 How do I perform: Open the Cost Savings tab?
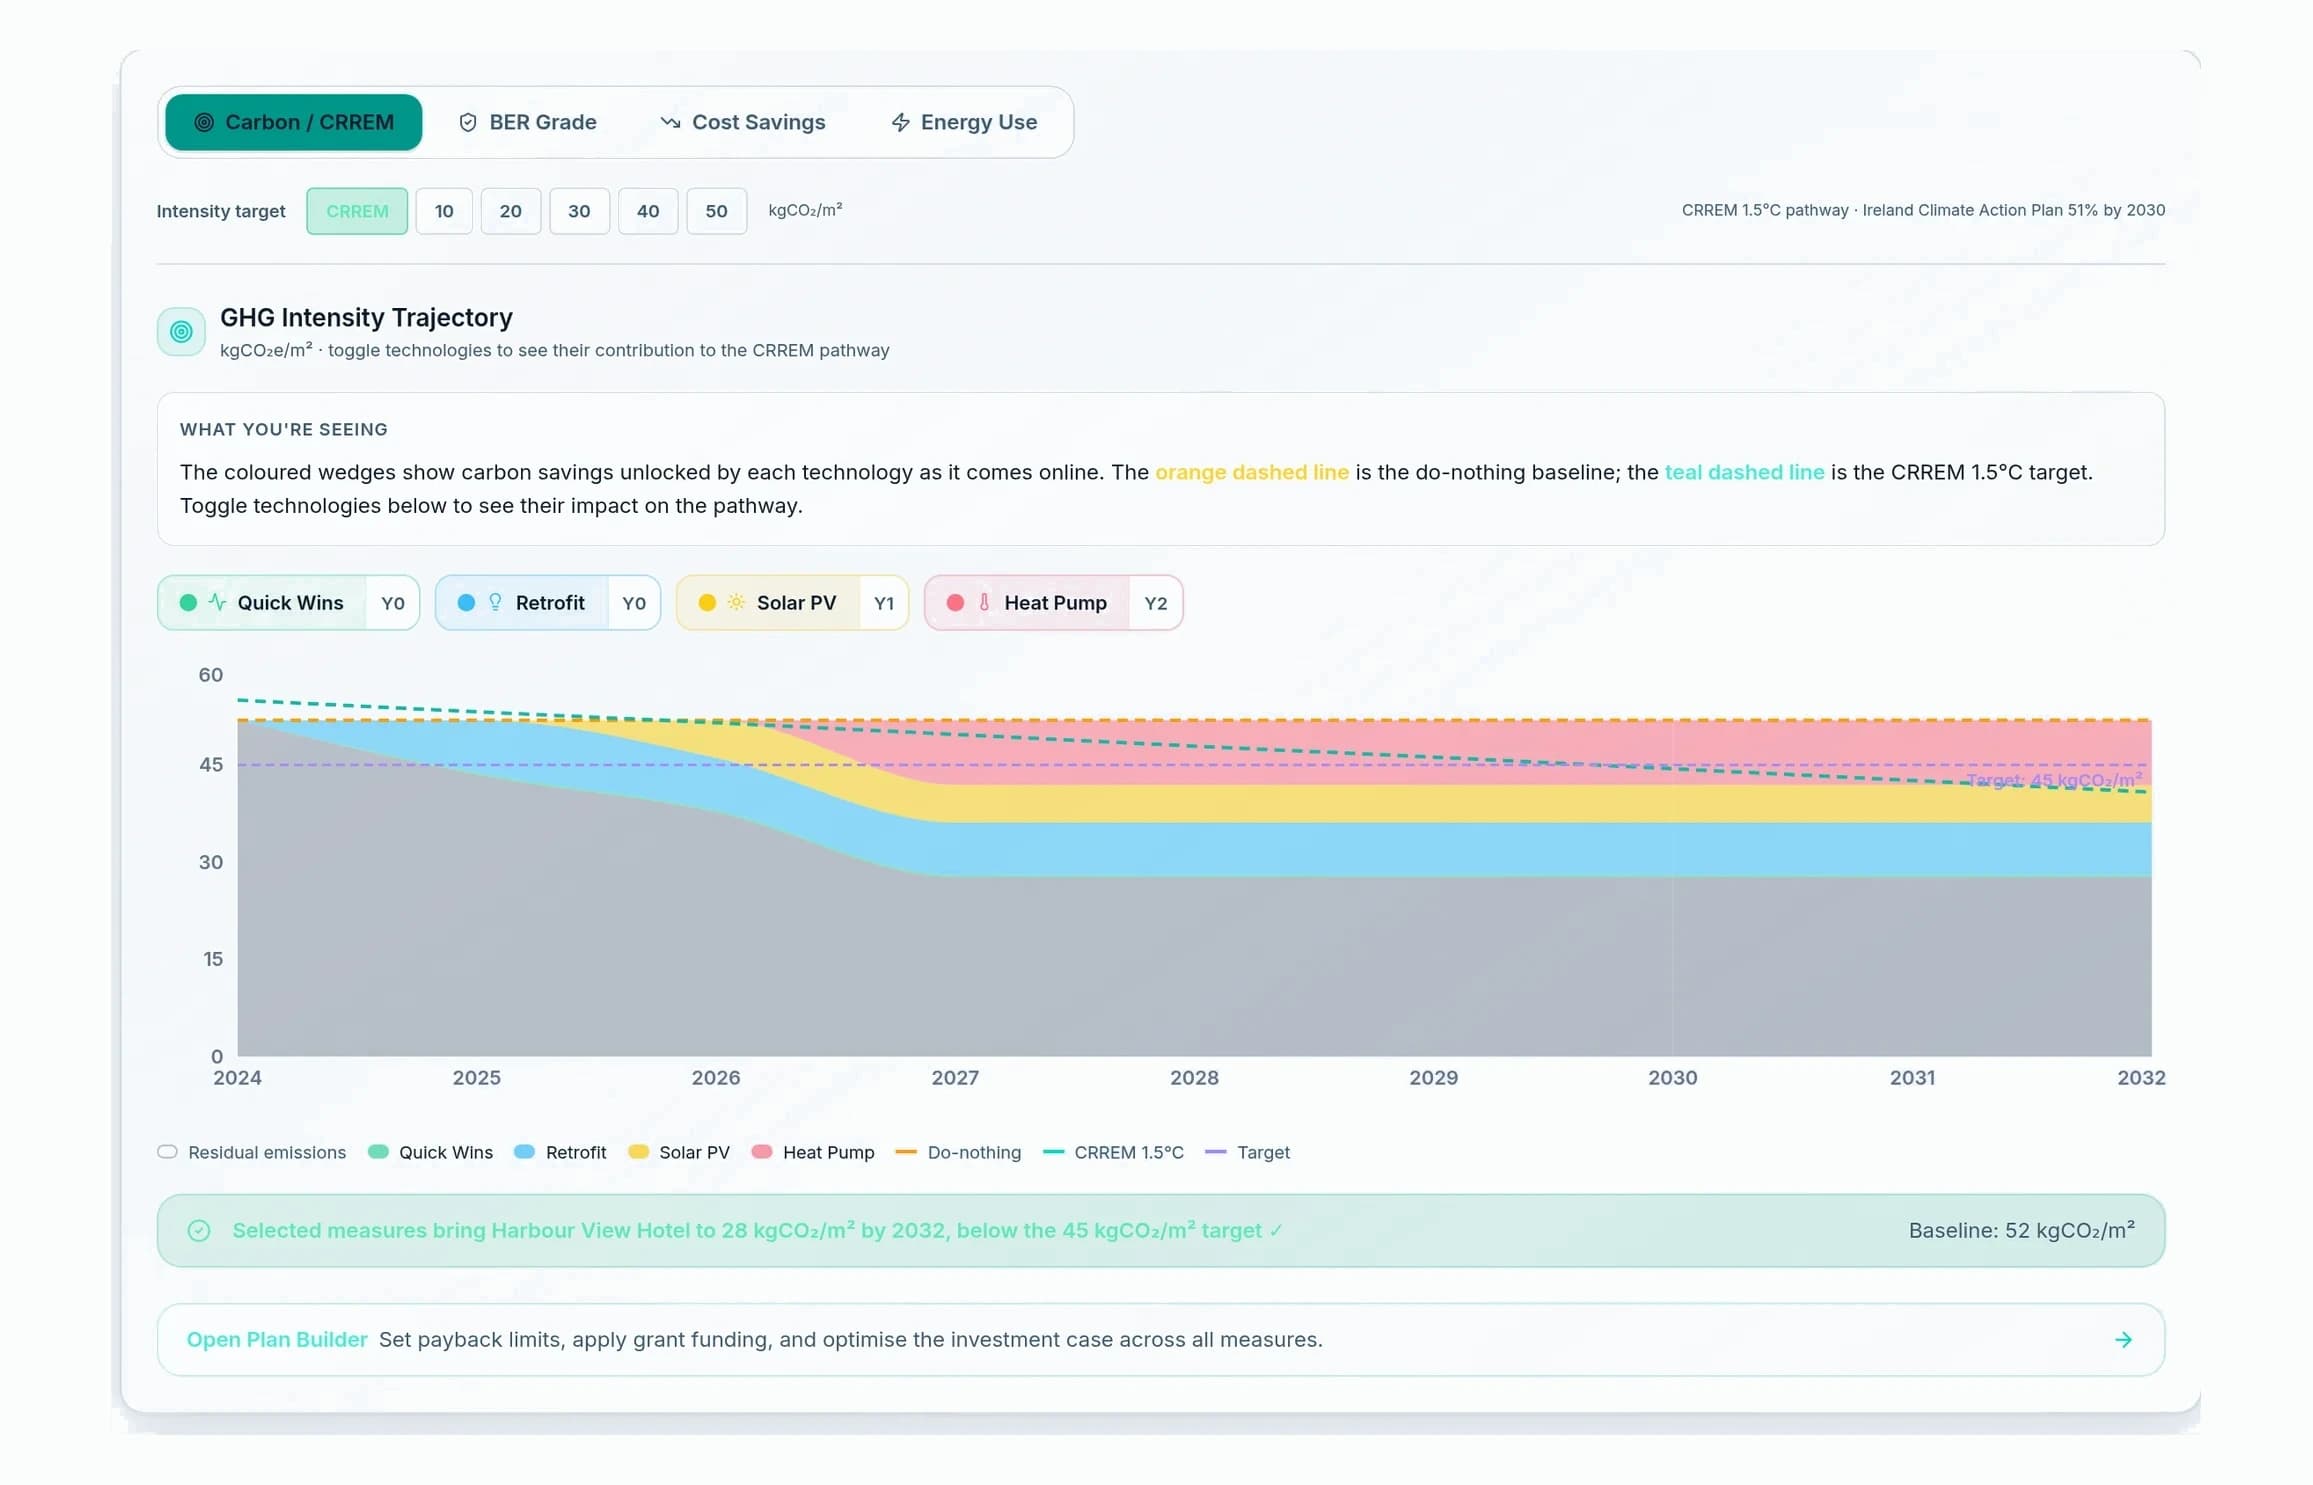743,122
